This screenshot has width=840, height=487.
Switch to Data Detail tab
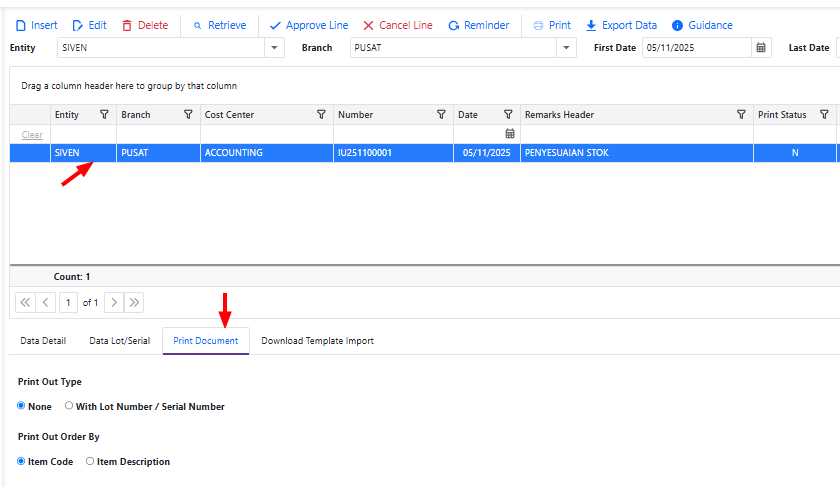[43, 341]
